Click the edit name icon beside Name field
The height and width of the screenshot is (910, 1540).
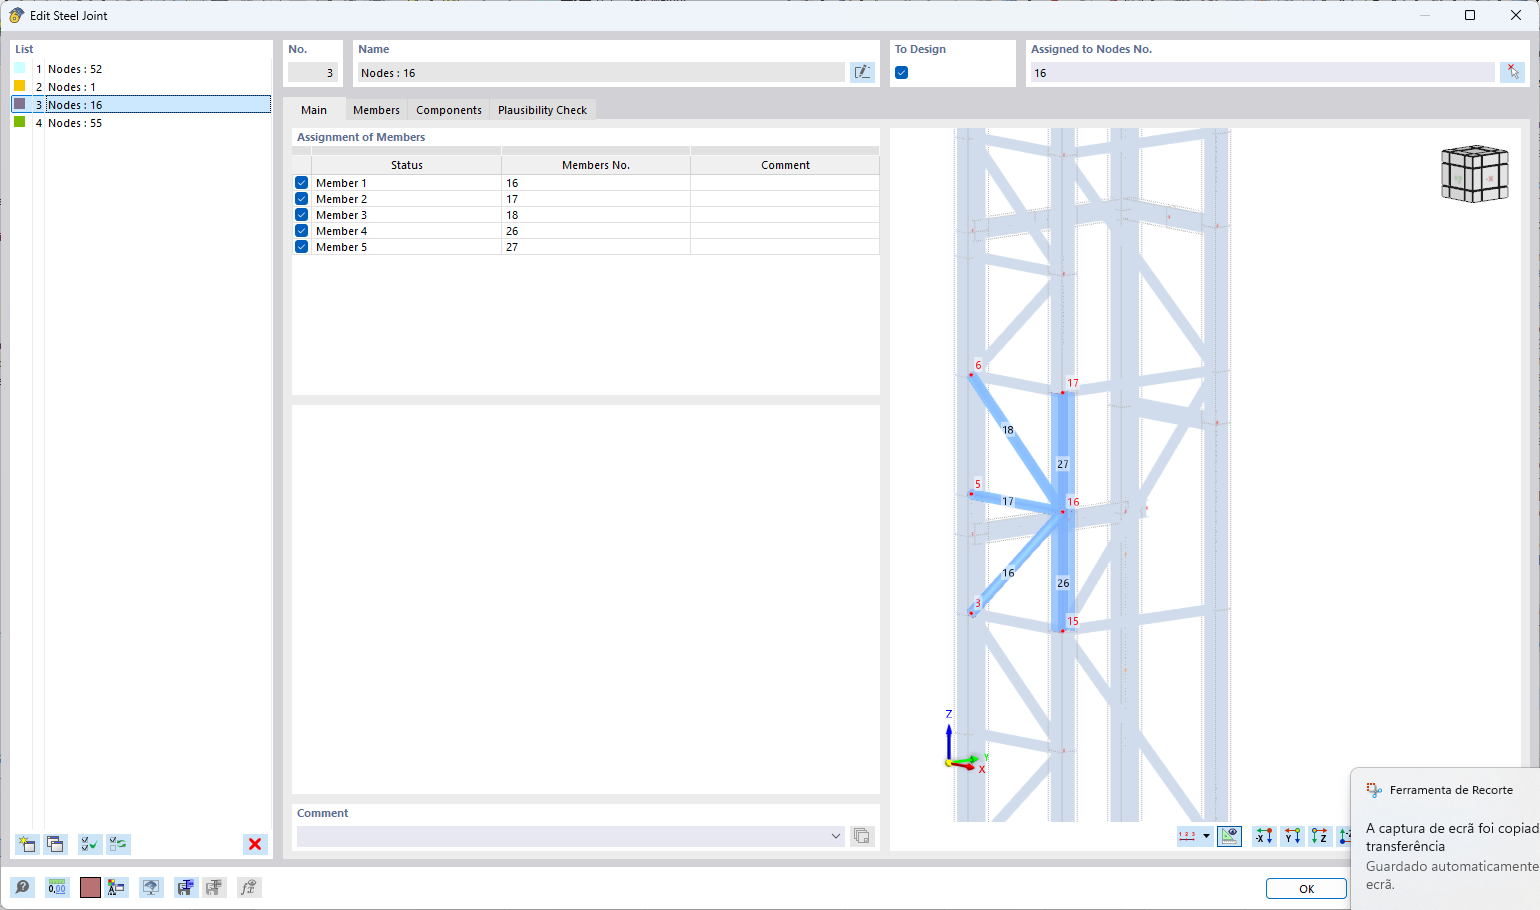coord(861,72)
